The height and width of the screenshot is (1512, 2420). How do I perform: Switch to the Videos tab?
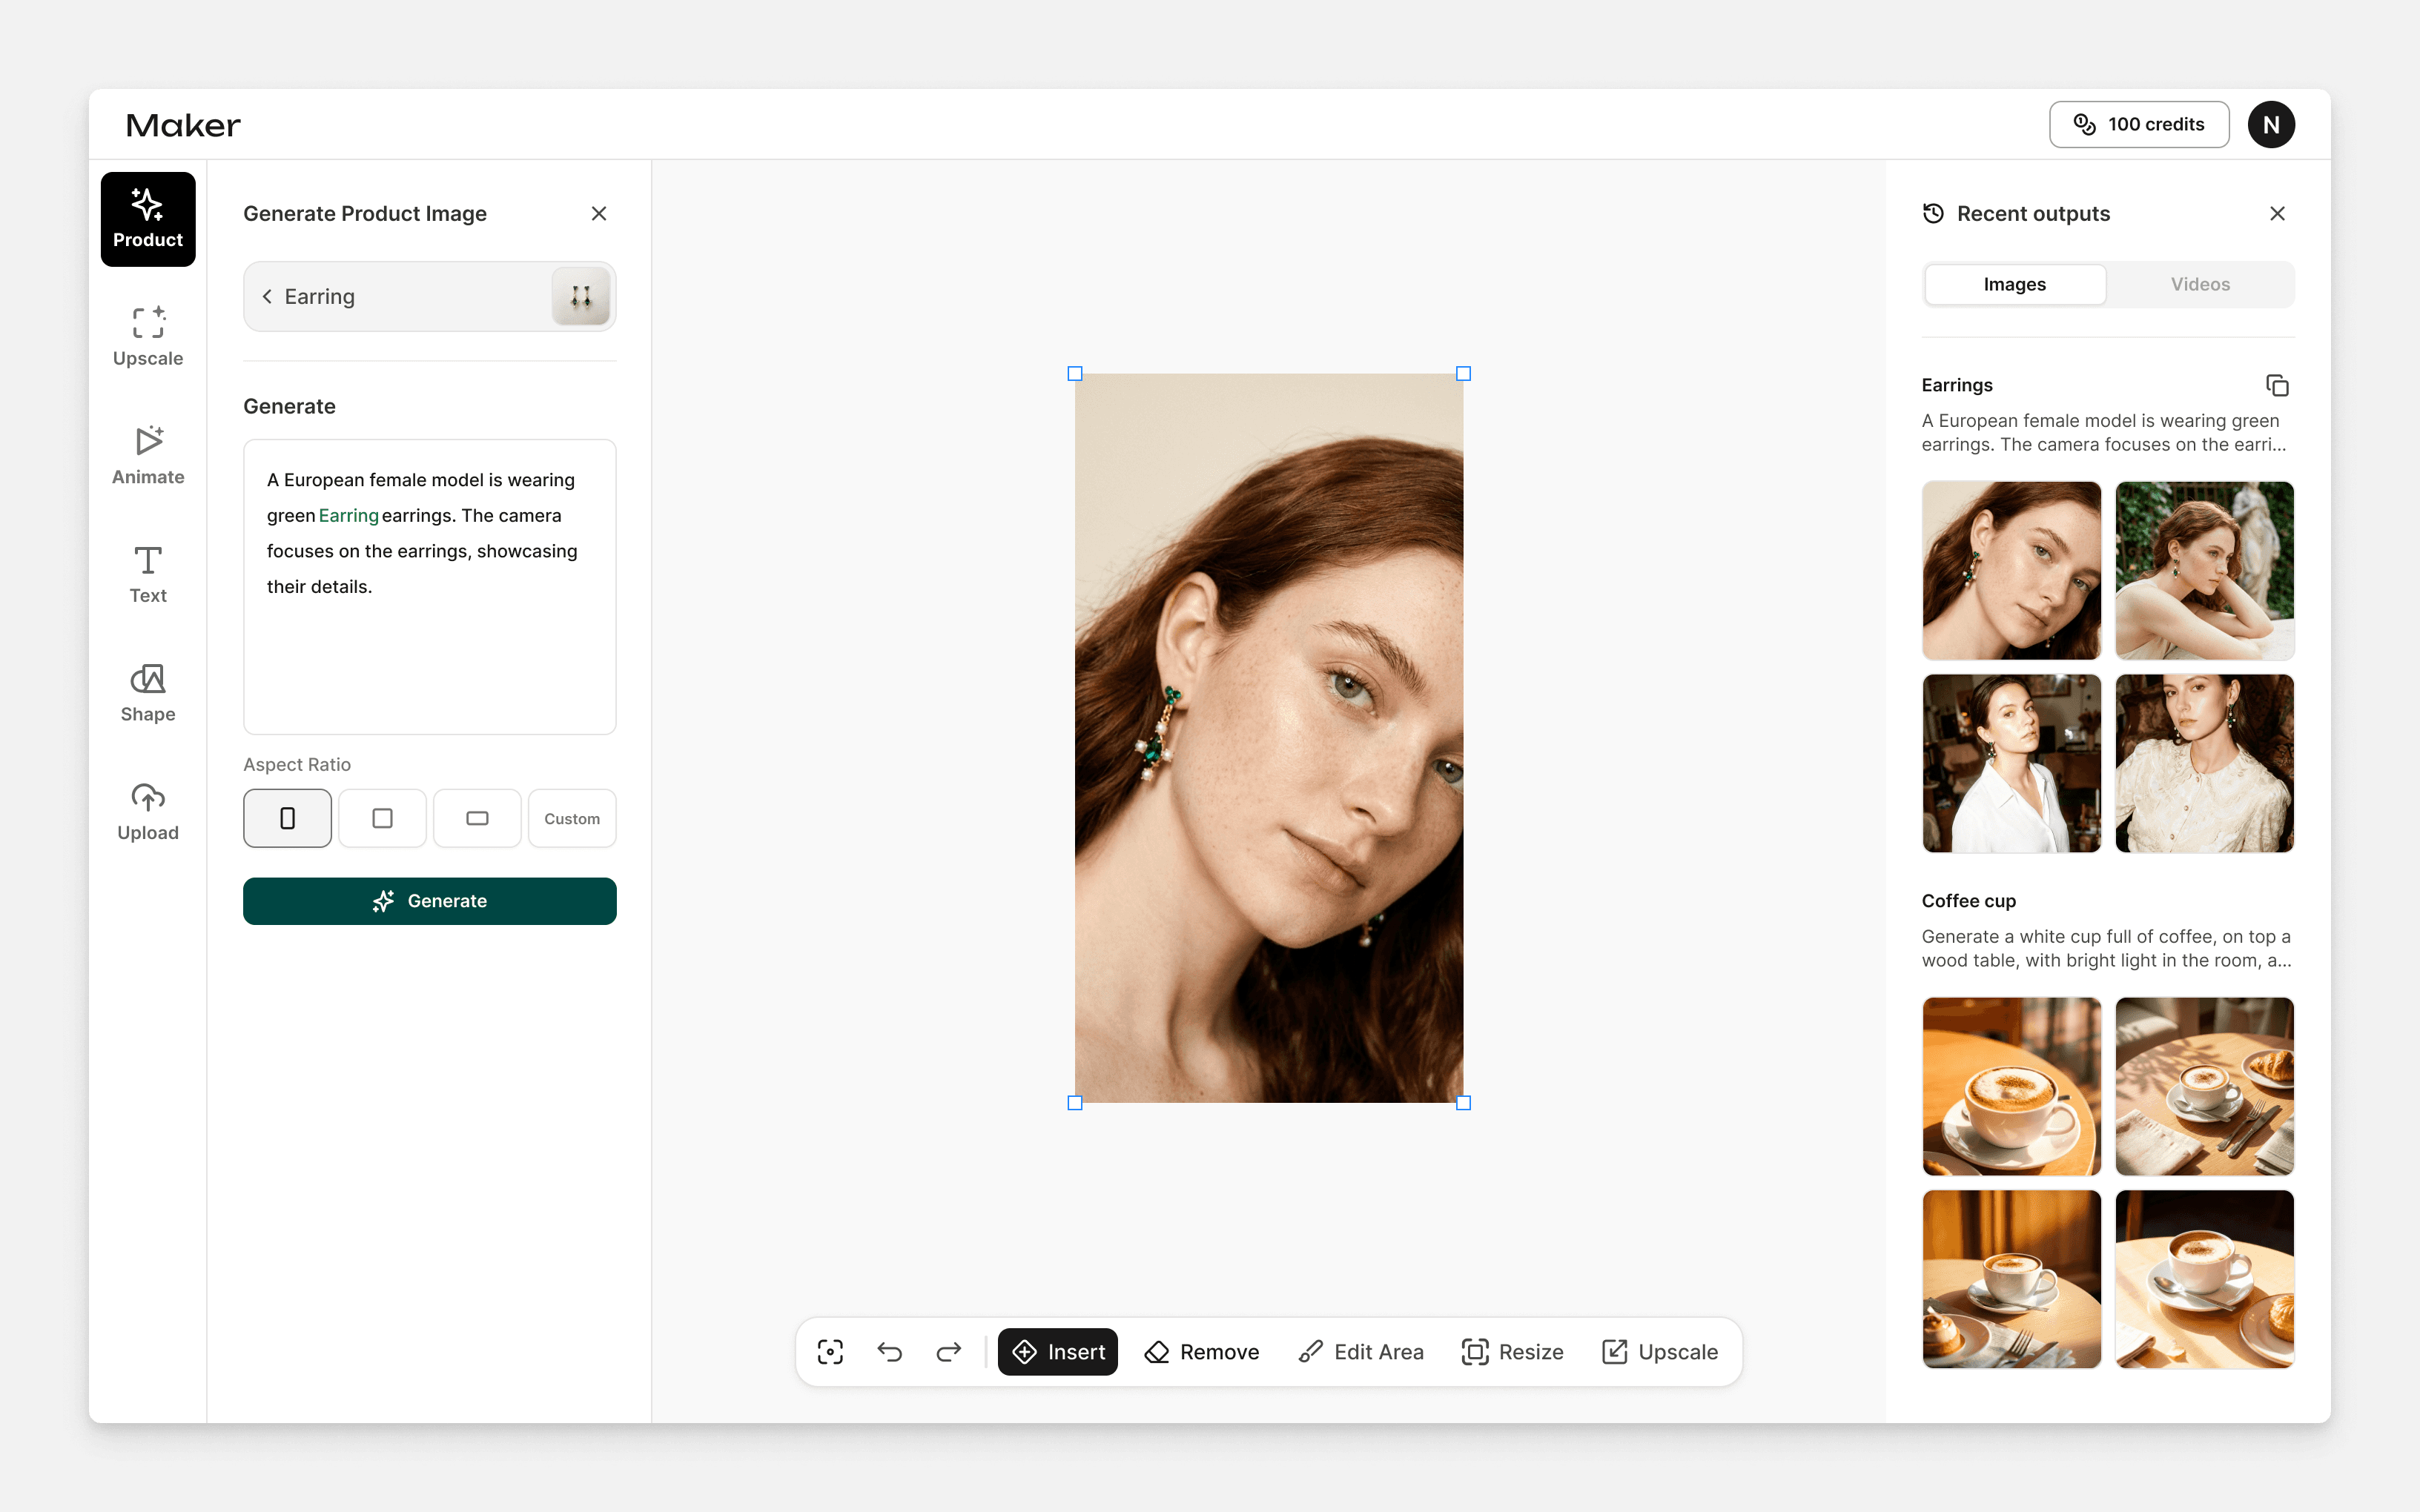[2200, 284]
